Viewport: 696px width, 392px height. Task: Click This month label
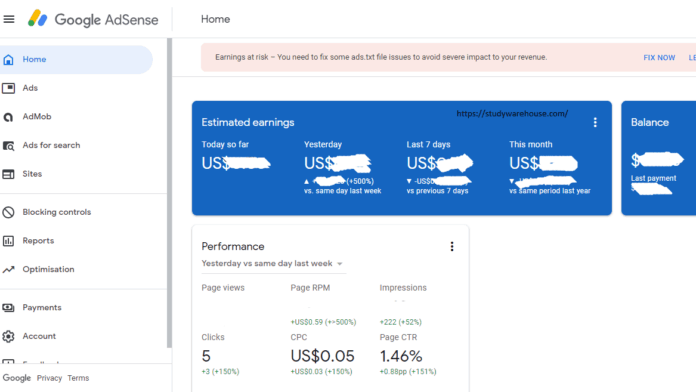click(x=531, y=144)
